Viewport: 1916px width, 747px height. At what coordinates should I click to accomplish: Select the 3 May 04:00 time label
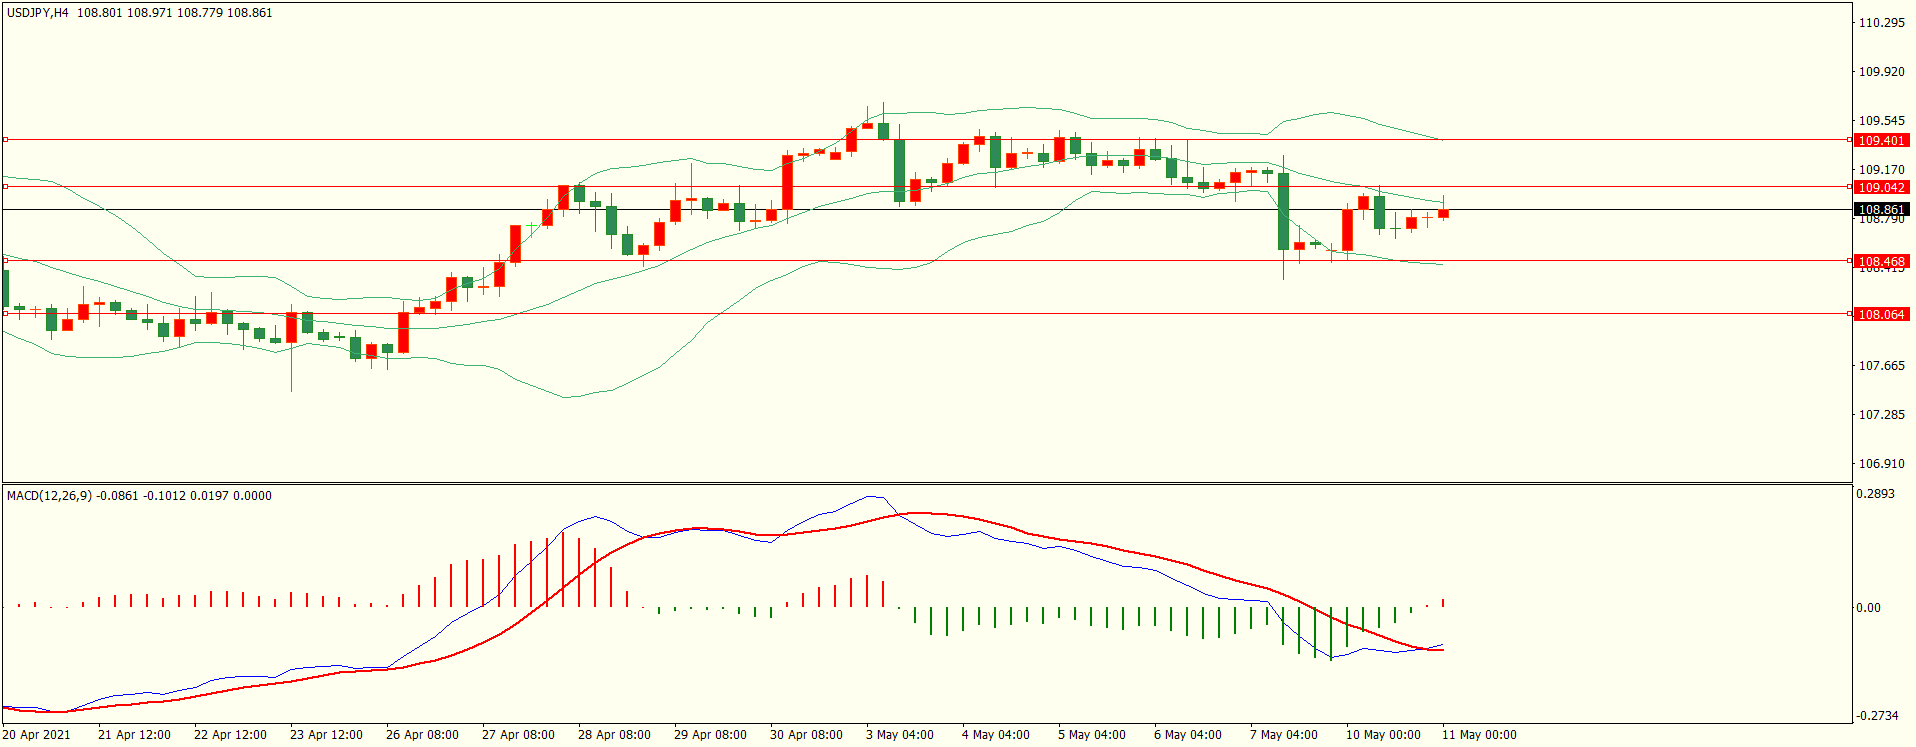point(899,735)
